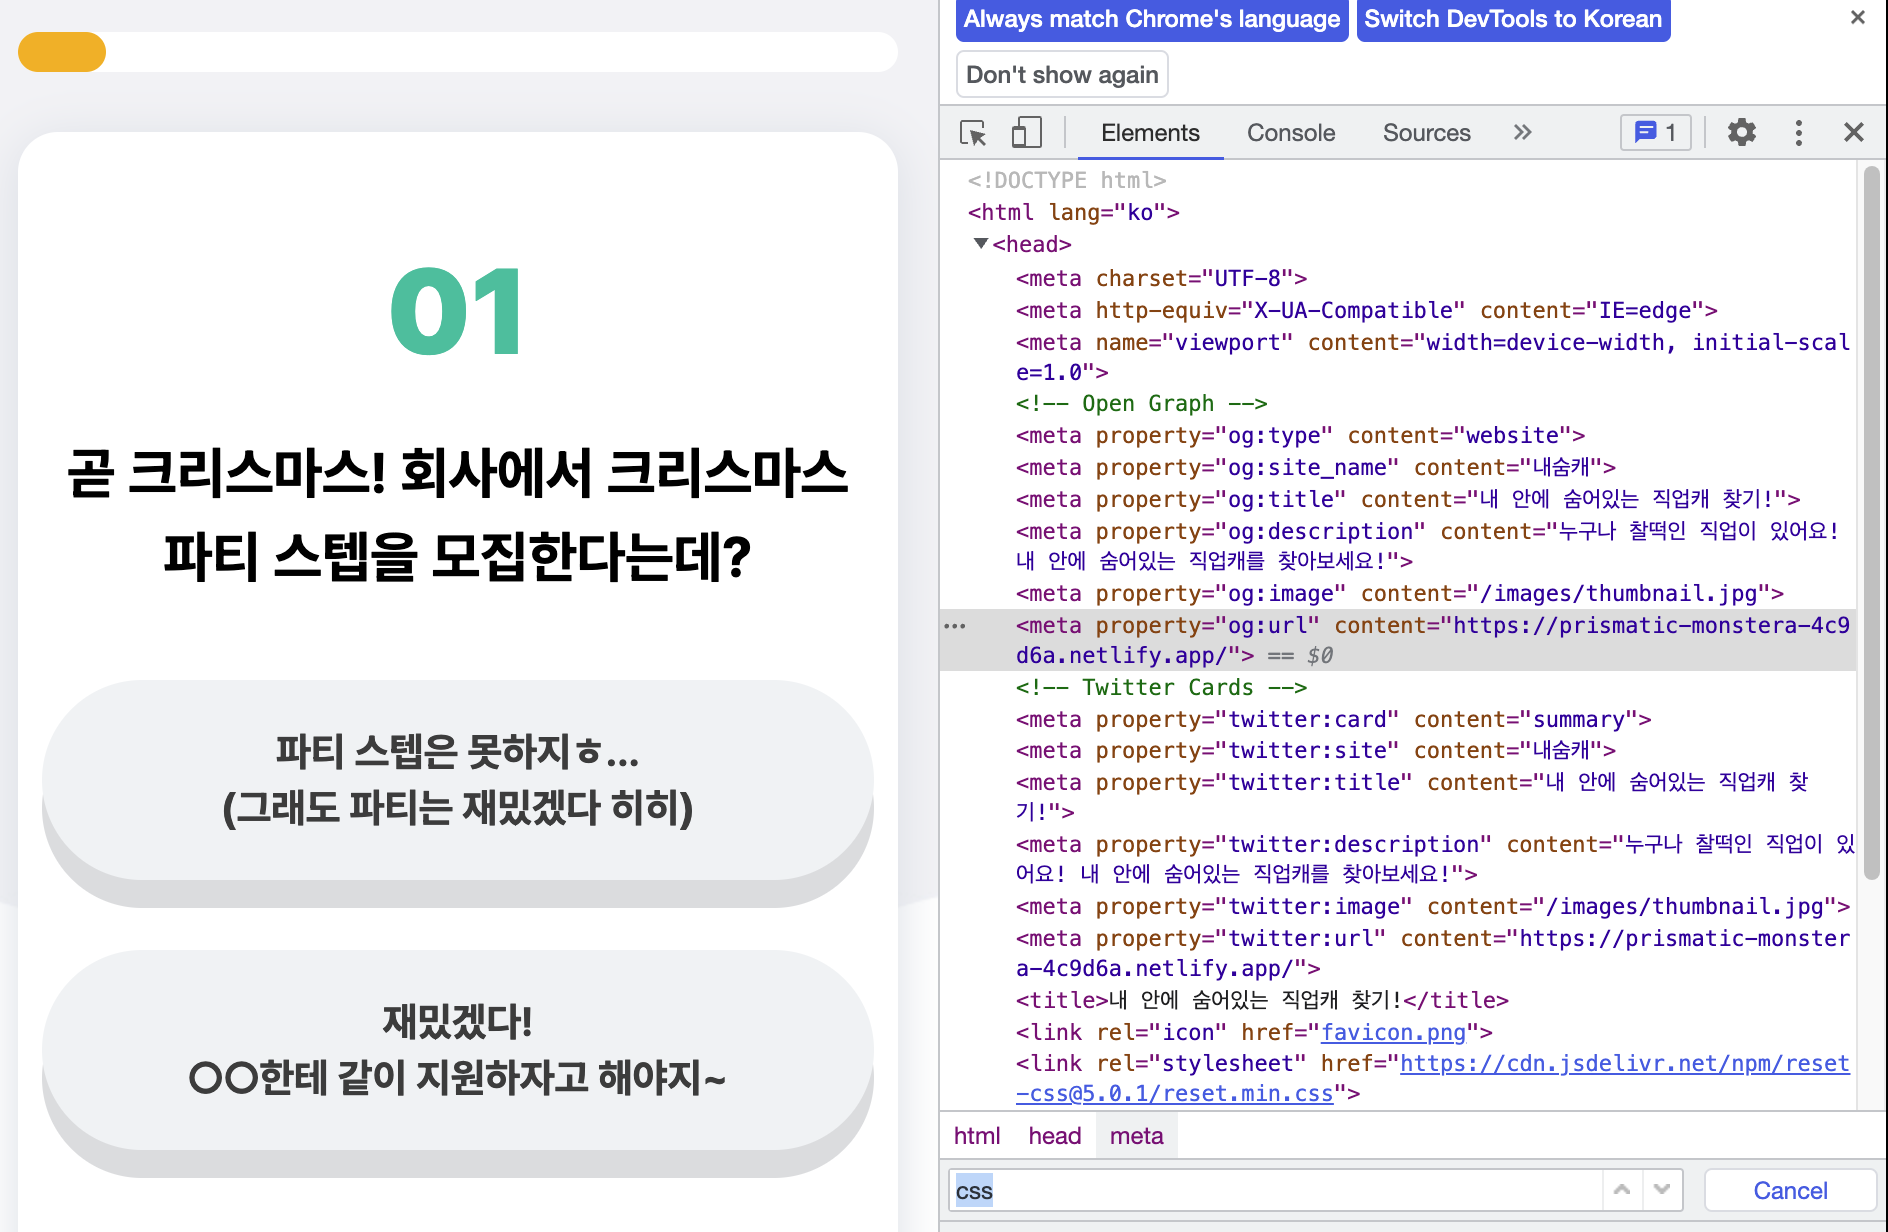Viewport: 1888px width, 1232px height.
Task: Open hidden panels via the chevron
Action: click(1522, 132)
